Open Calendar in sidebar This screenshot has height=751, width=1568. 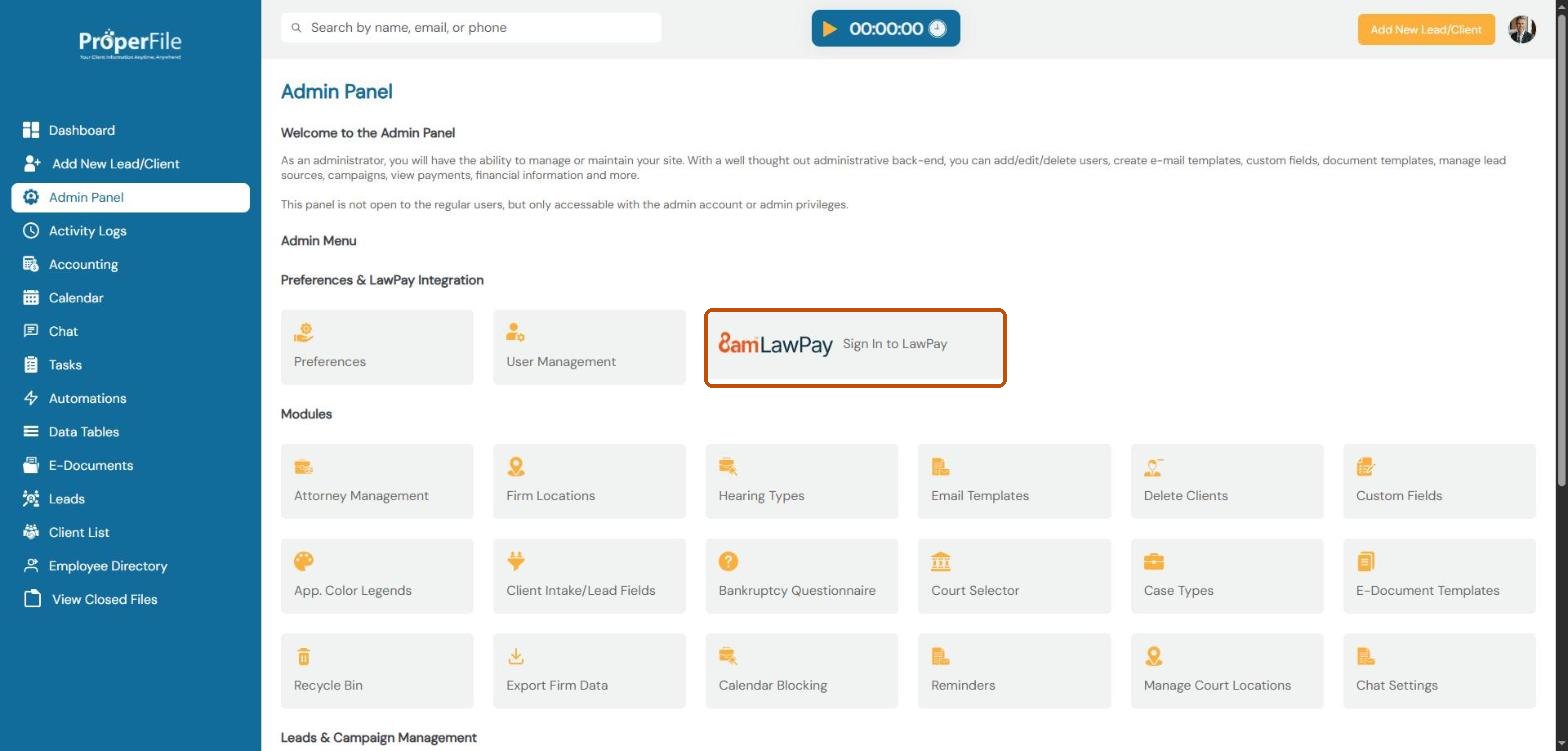[130, 298]
